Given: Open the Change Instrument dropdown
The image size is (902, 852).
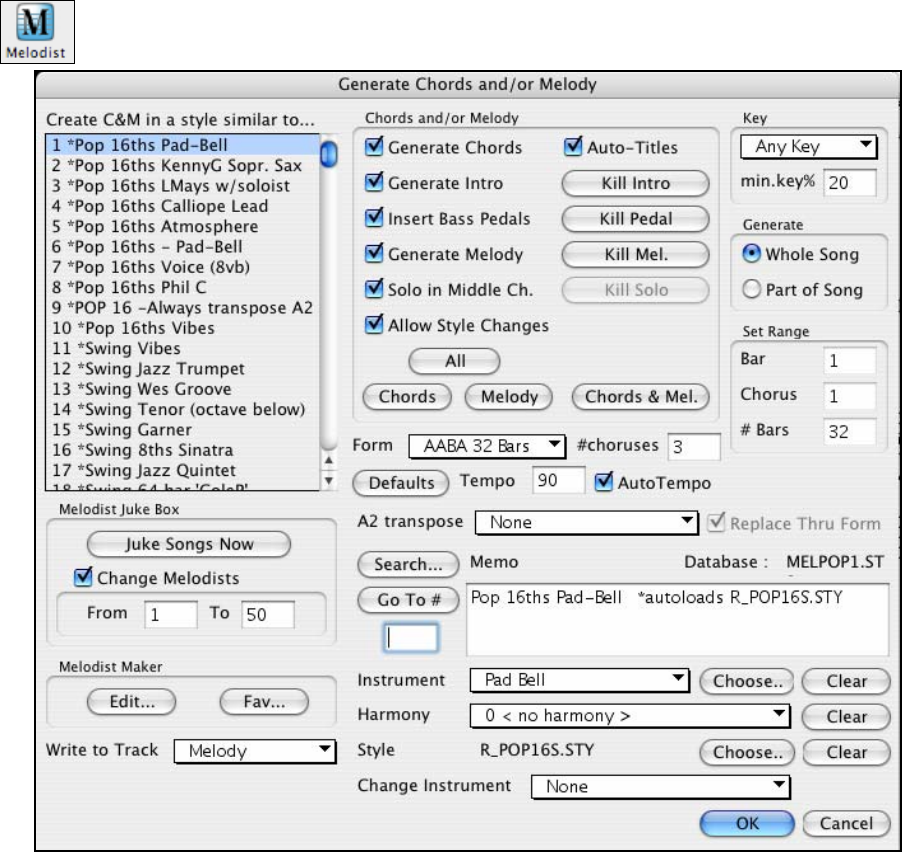Looking at the screenshot, I should pos(660,786).
